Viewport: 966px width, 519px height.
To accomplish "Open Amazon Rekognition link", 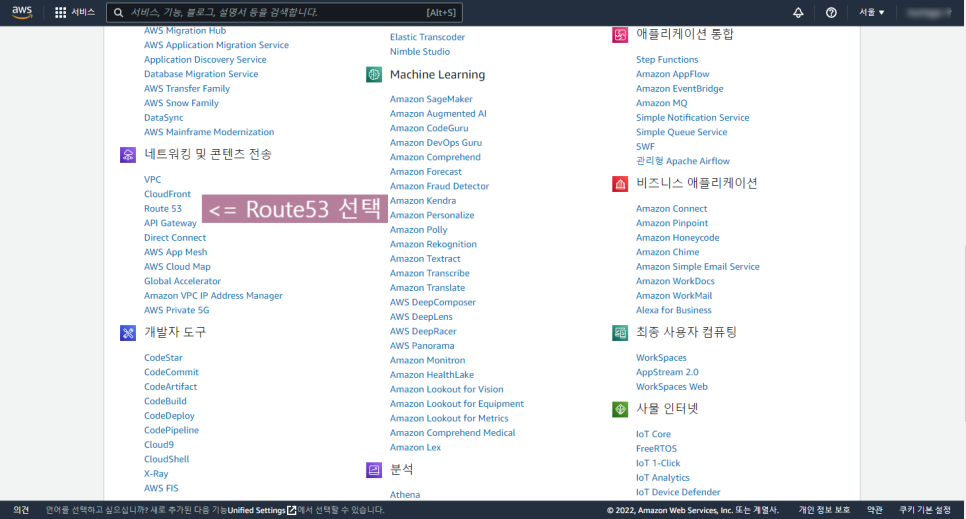I will click(433, 244).
